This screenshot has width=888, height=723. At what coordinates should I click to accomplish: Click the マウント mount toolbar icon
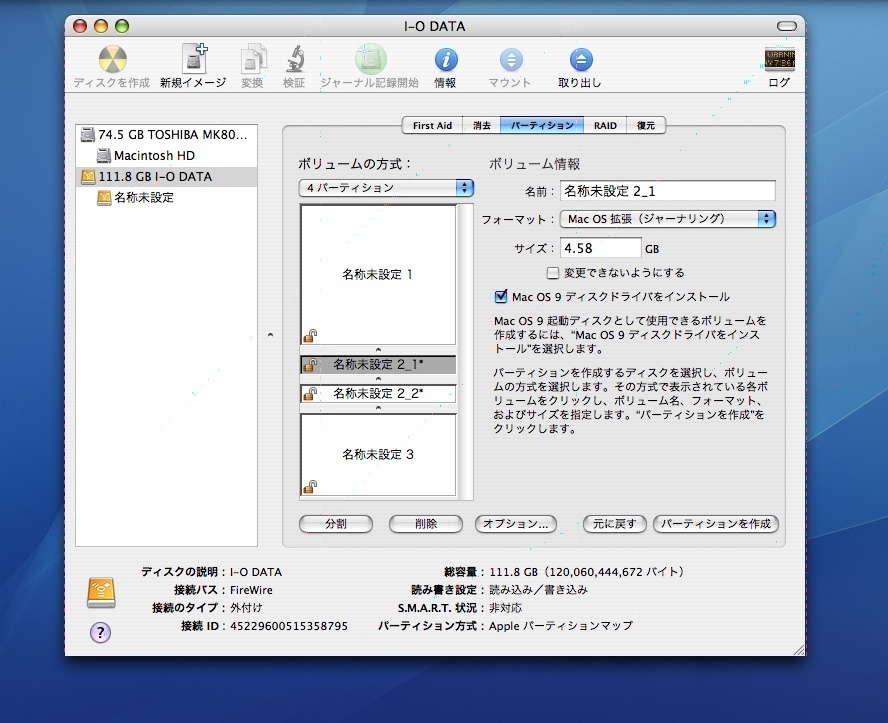click(x=511, y=59)
